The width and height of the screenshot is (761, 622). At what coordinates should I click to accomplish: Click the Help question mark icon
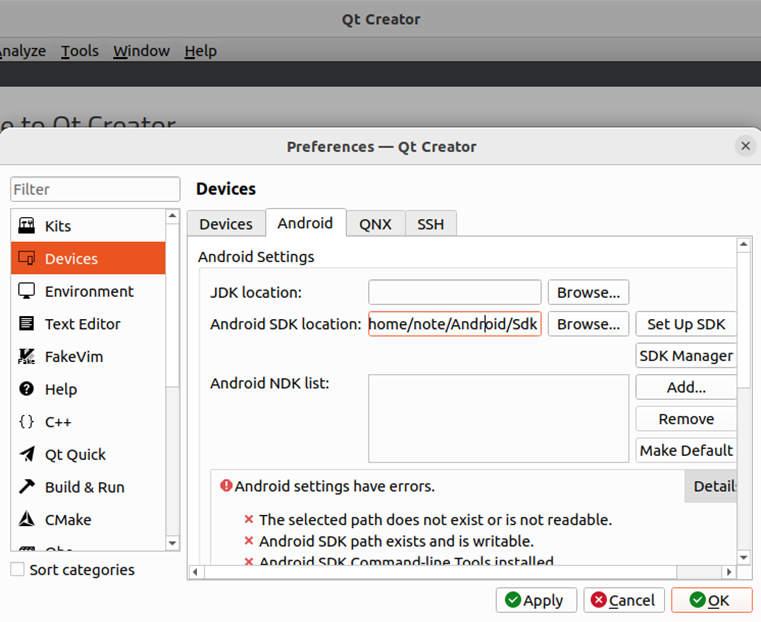point(26,389)
